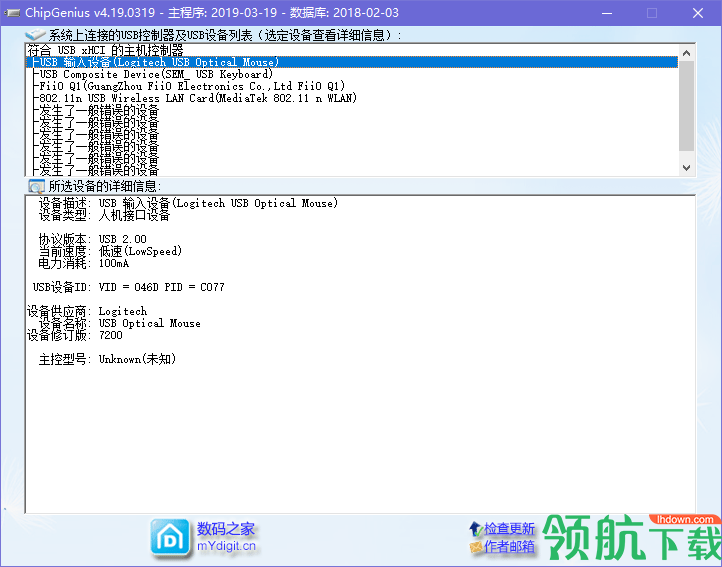
Task: Click device list scroll down arrow
Action: pyautogui.click(x=687, y=167)
